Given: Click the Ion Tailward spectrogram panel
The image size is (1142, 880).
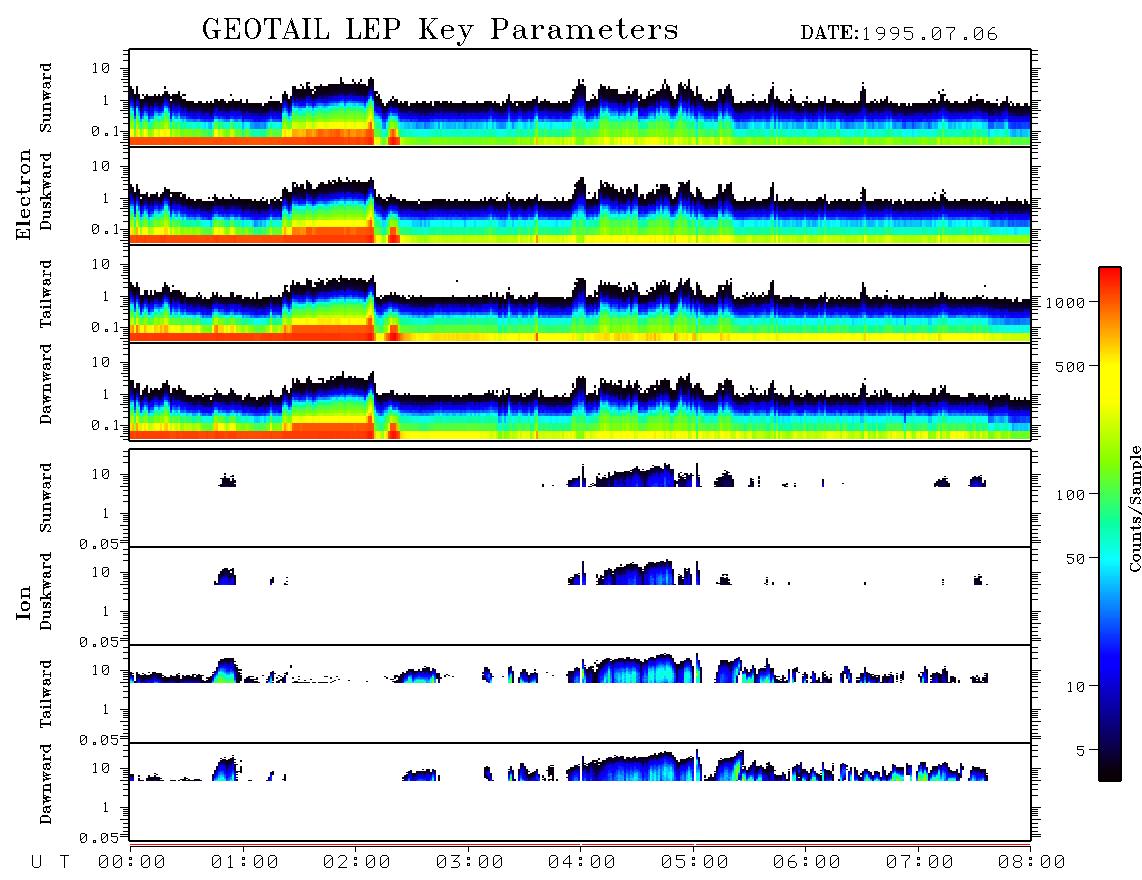Looking at the screenshot, I should 580,694.
